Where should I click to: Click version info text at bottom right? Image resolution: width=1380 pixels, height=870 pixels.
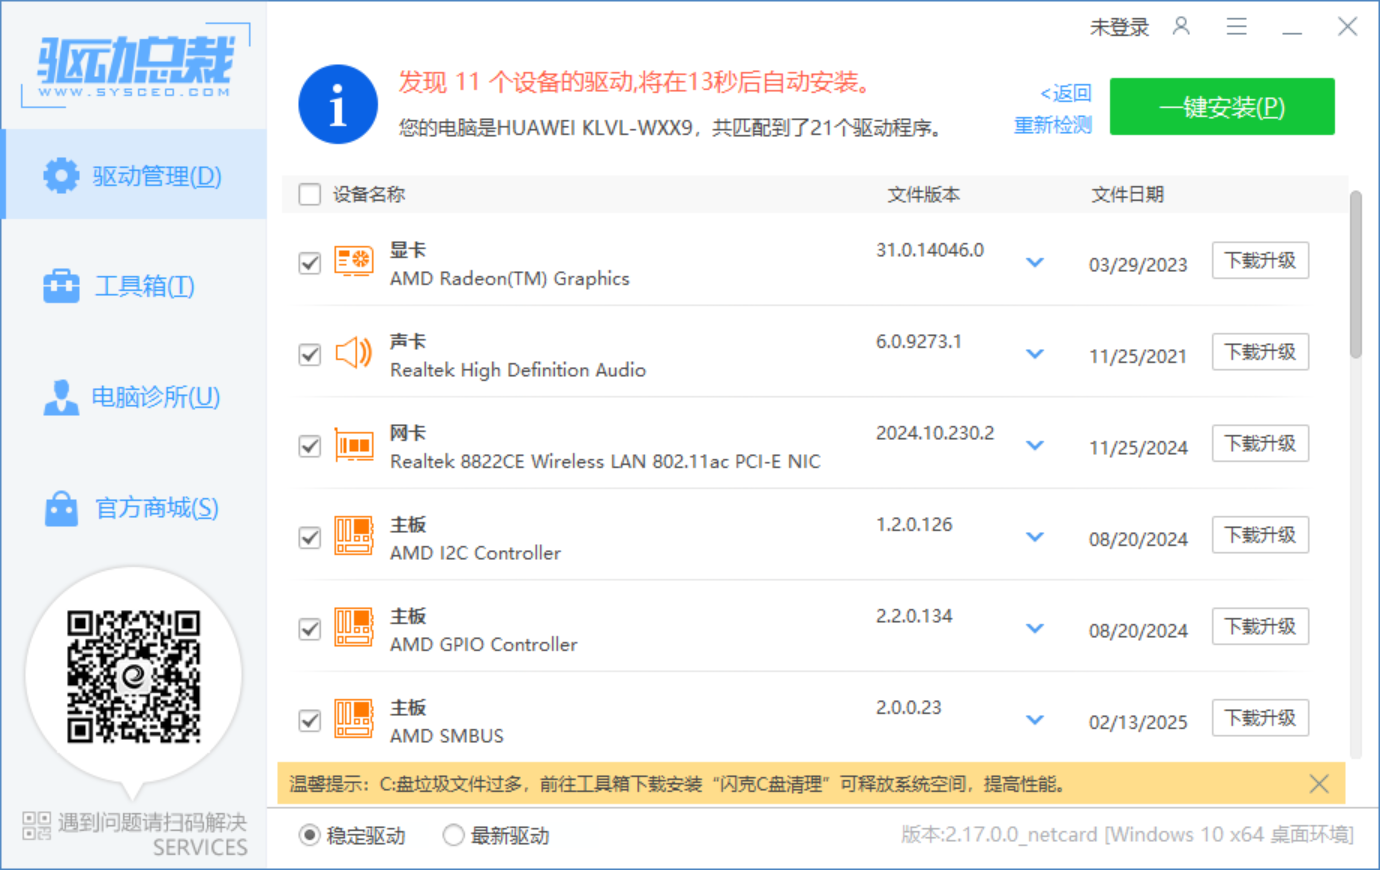[x=1127, y=835]
